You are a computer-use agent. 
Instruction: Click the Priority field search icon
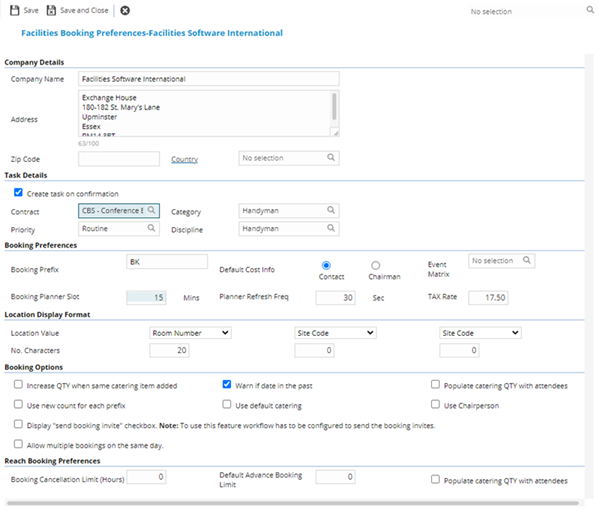(x=152, y=228)
